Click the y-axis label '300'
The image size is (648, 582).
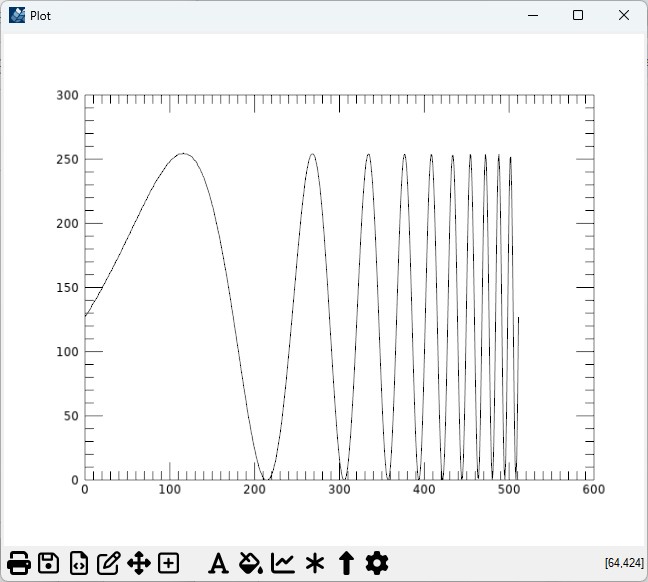(67, 96)
